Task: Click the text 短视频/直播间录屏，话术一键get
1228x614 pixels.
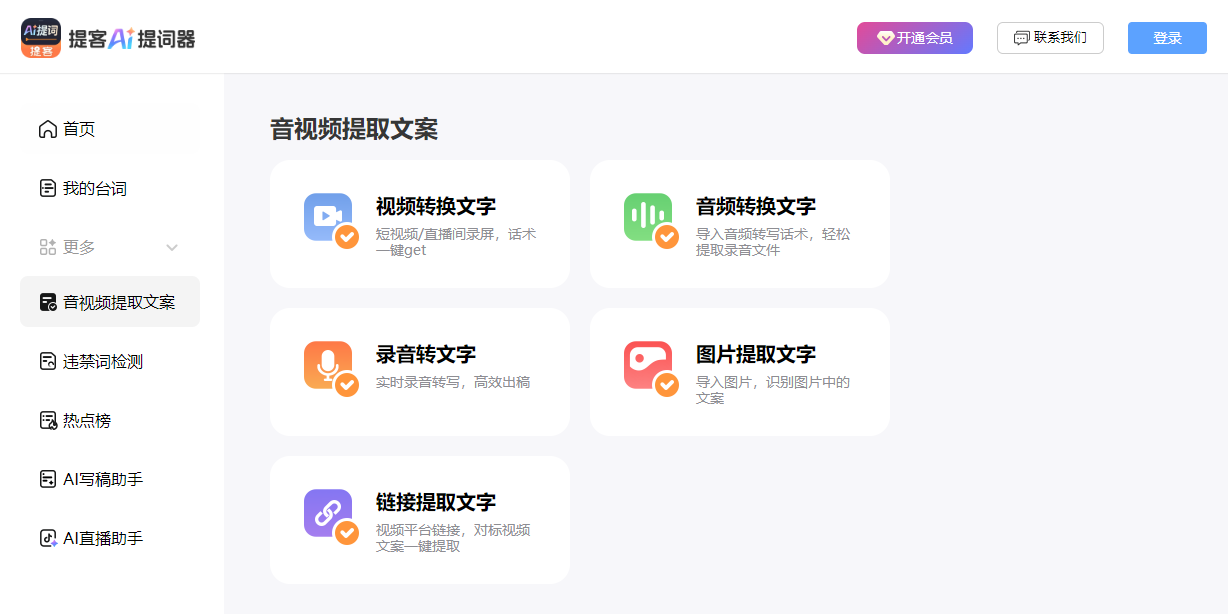Action: (x=456, y=242)
